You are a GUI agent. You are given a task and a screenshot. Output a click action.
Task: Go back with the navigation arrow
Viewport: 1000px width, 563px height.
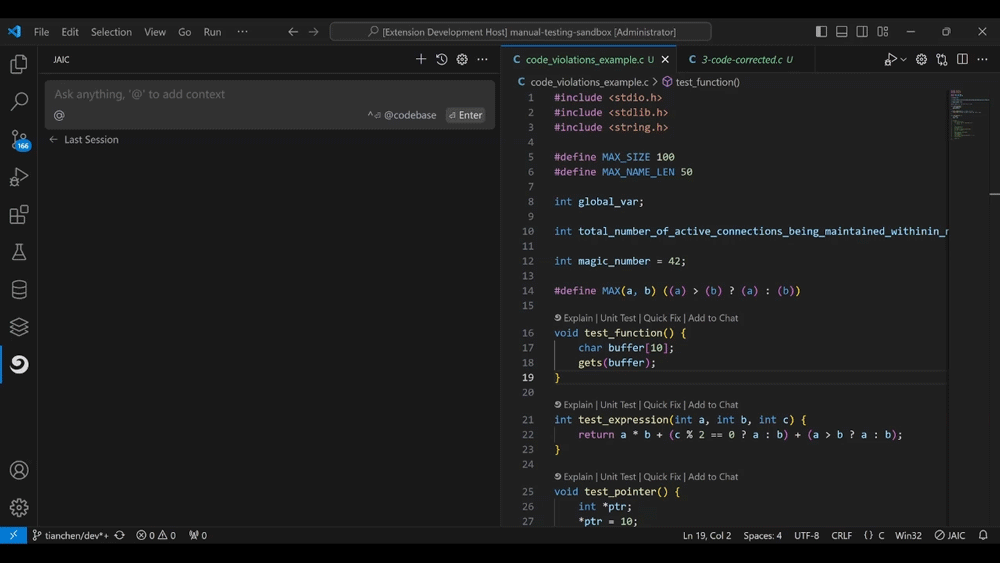coord(293,32)
